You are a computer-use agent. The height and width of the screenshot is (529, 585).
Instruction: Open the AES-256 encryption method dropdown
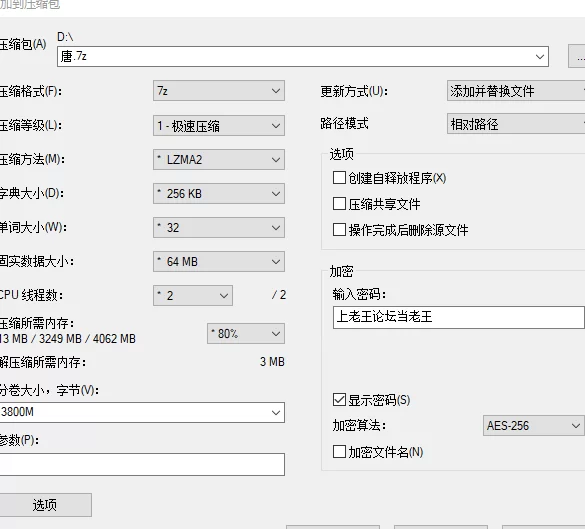click(x=534, y=425)
